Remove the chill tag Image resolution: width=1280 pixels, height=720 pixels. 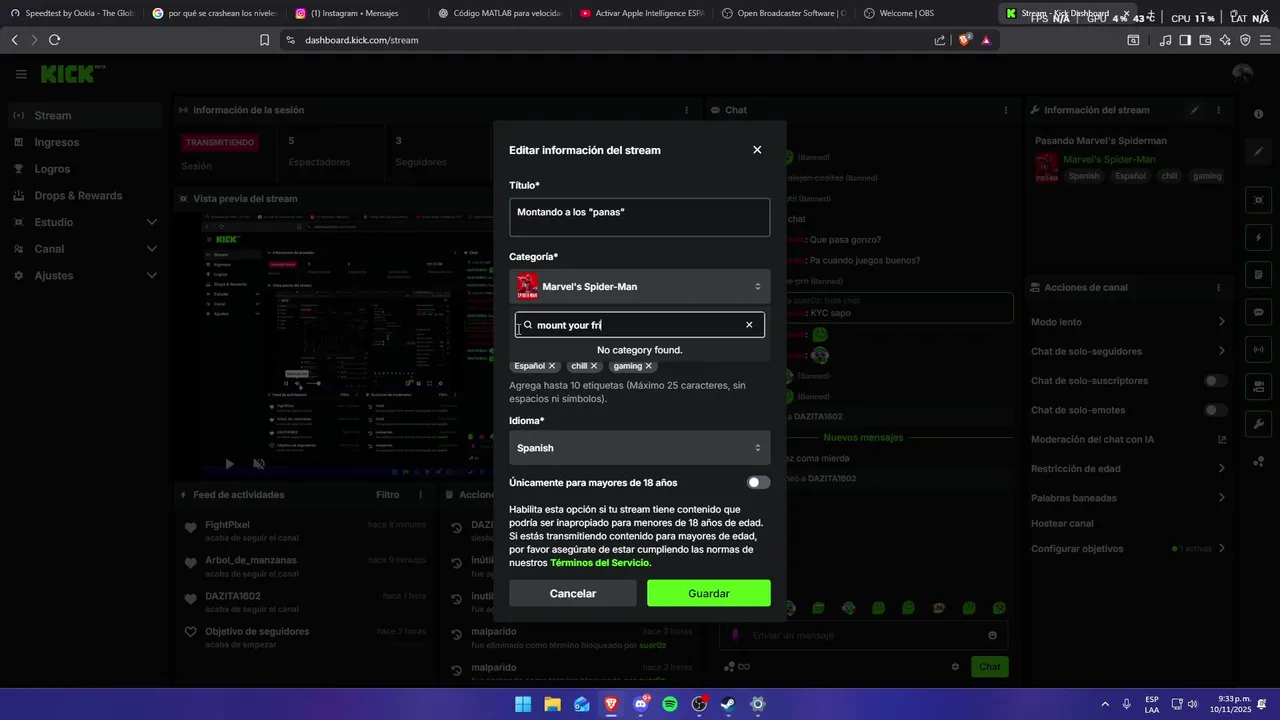[593, 366]
